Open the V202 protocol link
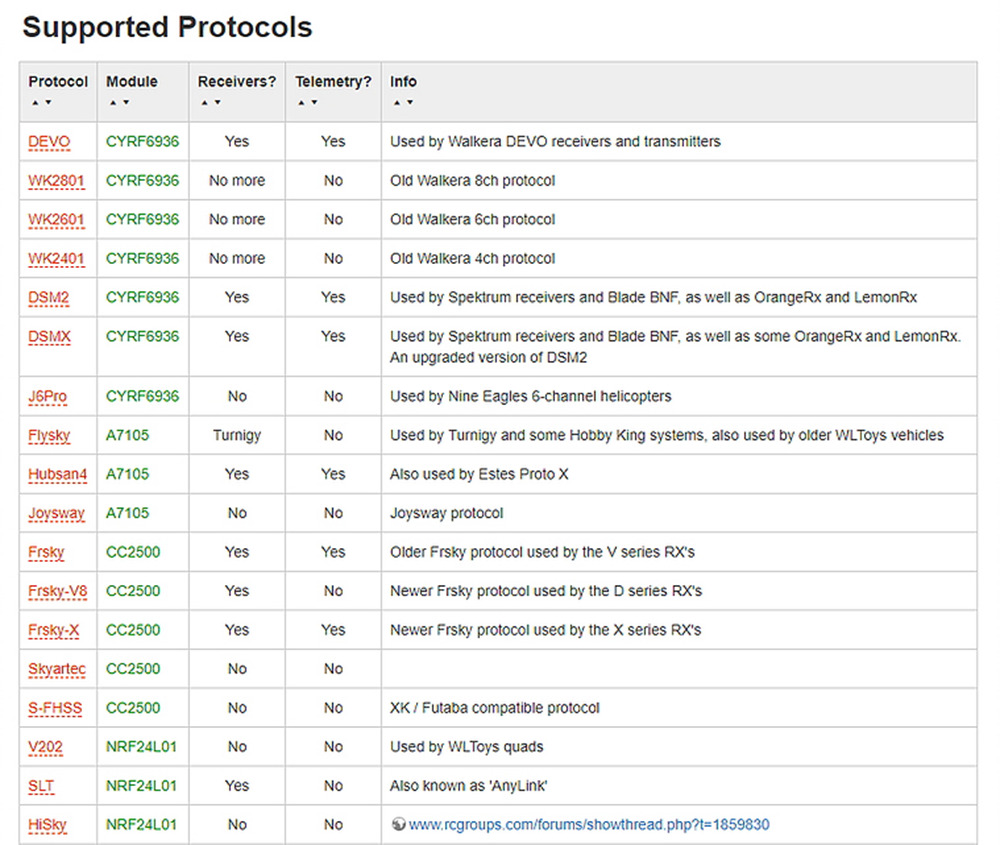1000x845 pixels. (x=45, y=747)
